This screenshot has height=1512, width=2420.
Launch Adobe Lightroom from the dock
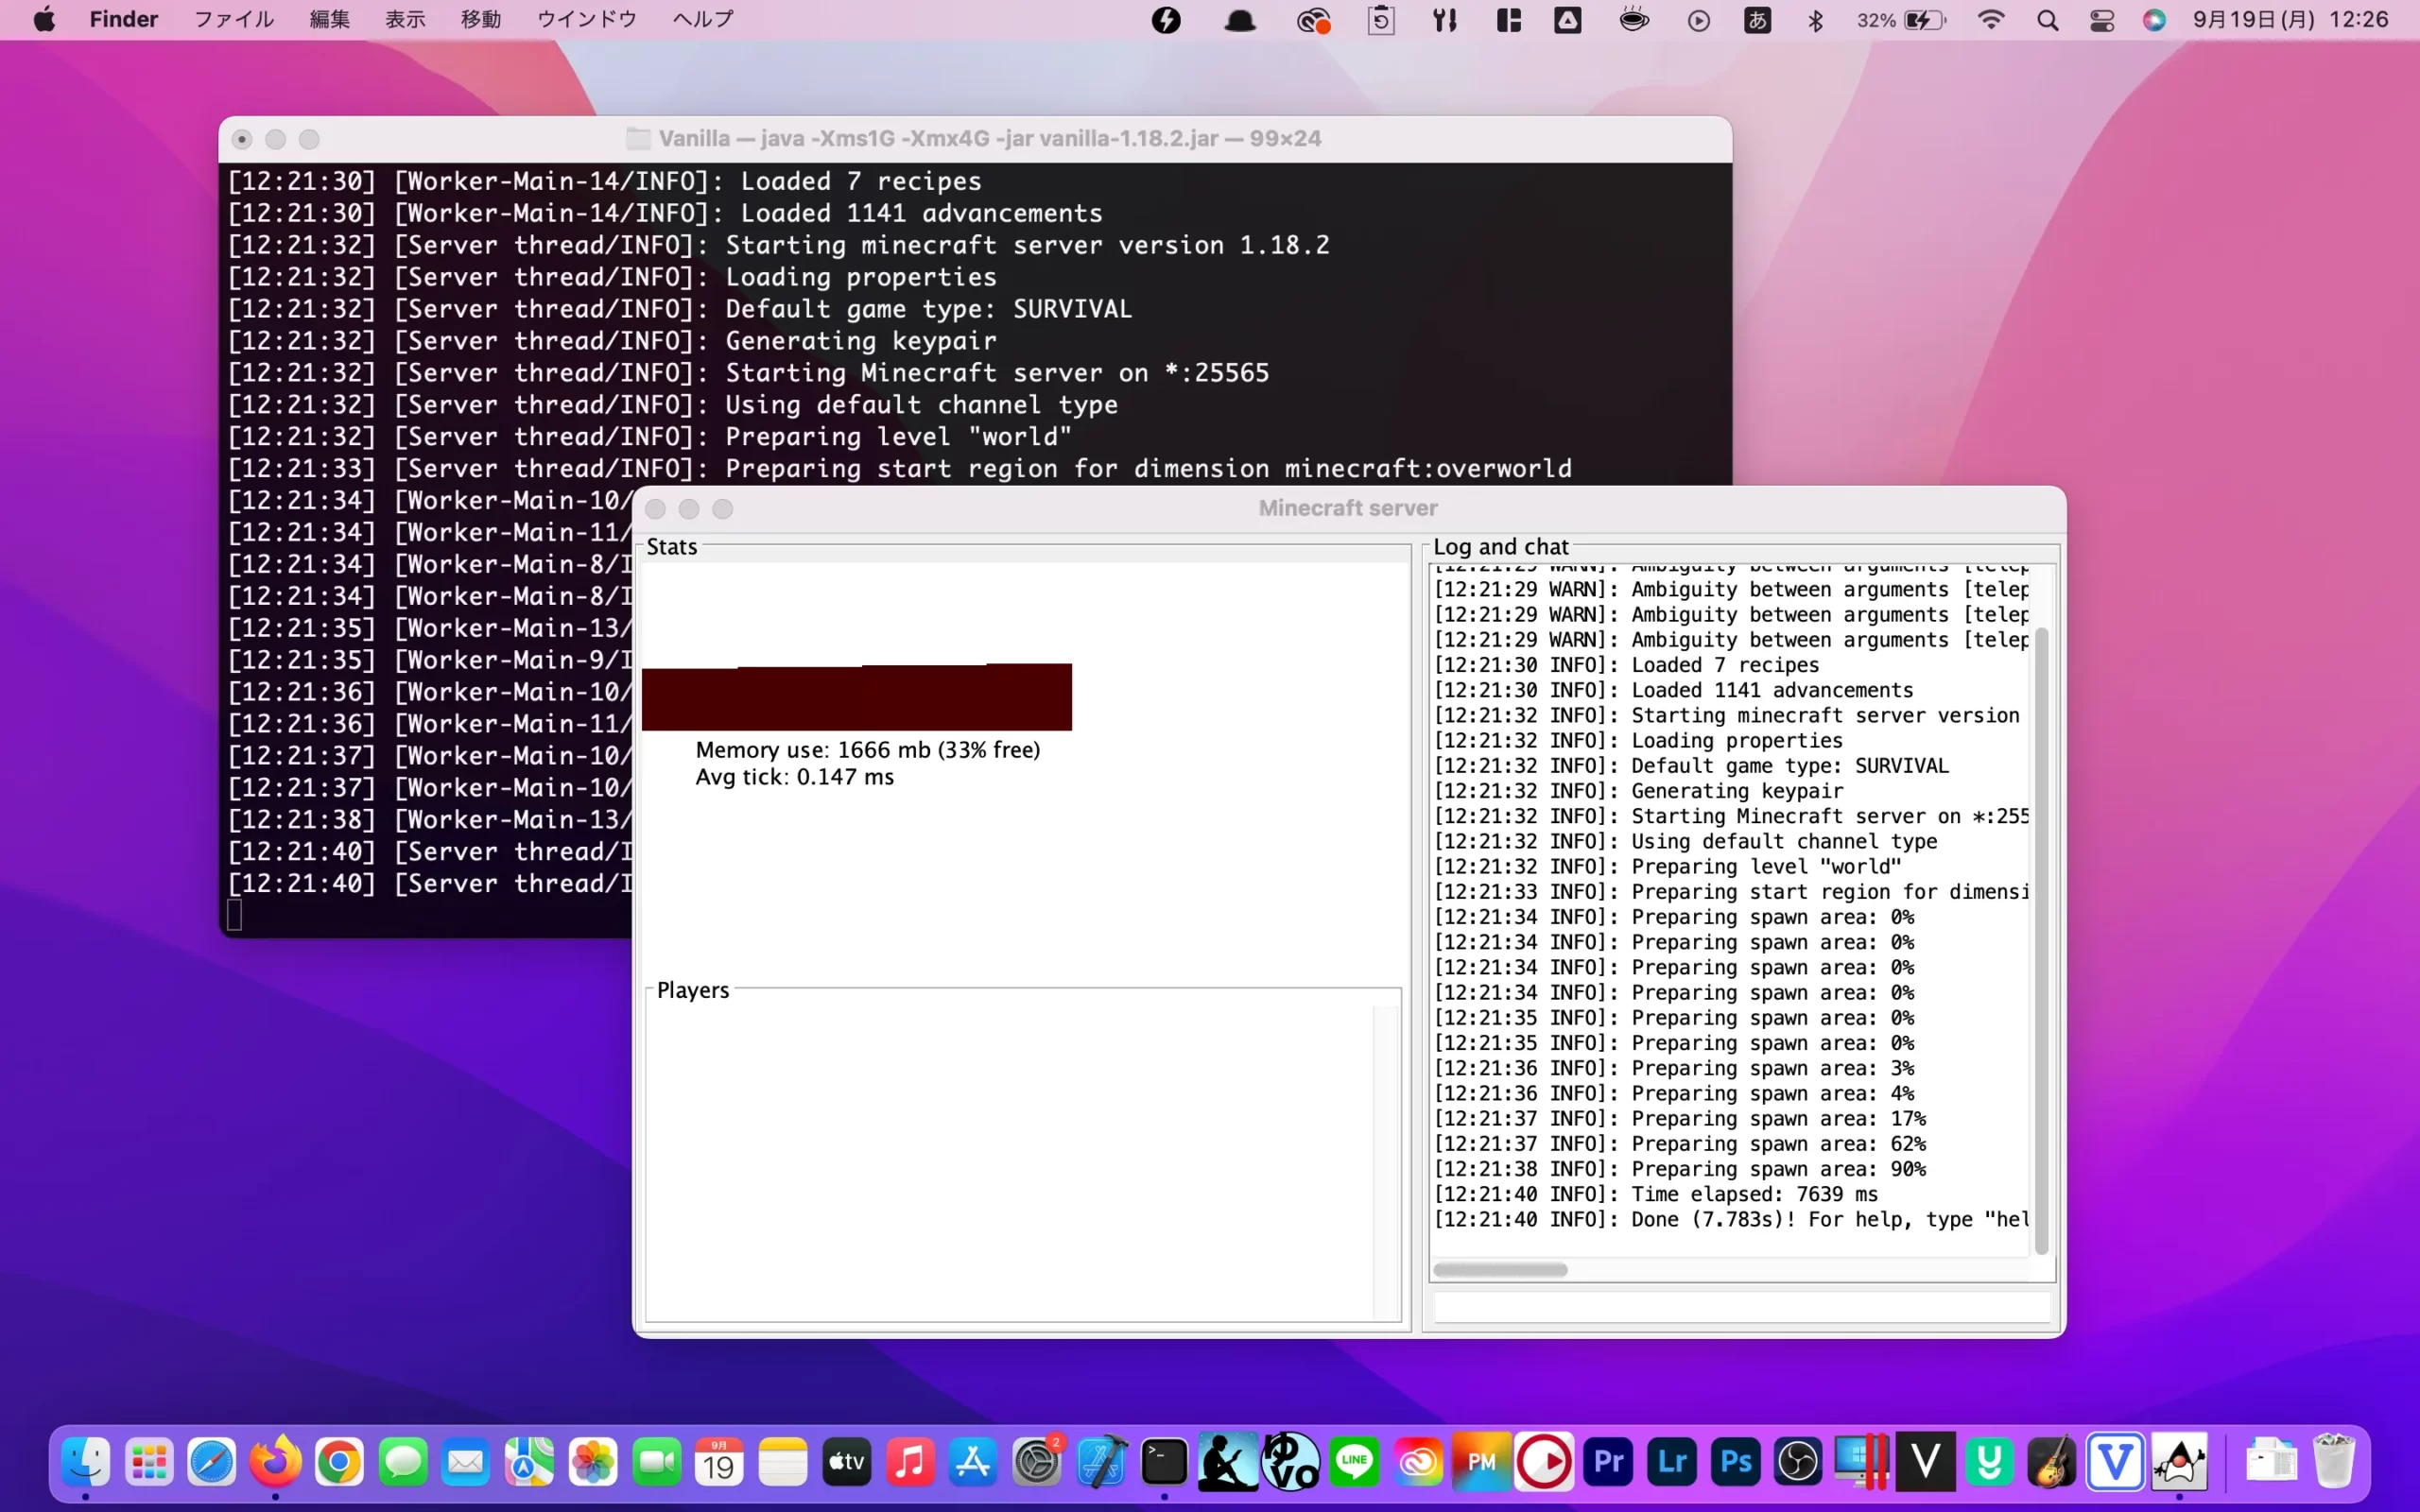1672,1463
